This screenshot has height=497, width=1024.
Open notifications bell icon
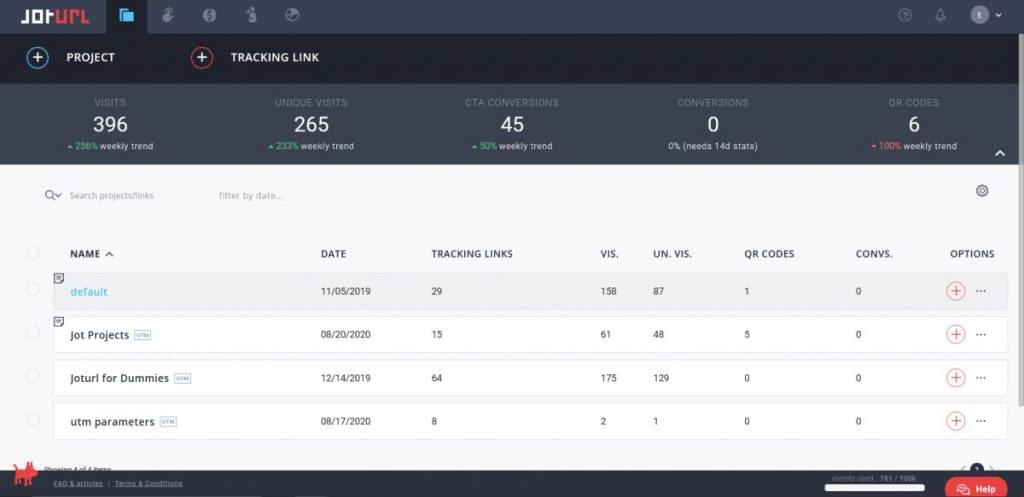click(940, 15)
